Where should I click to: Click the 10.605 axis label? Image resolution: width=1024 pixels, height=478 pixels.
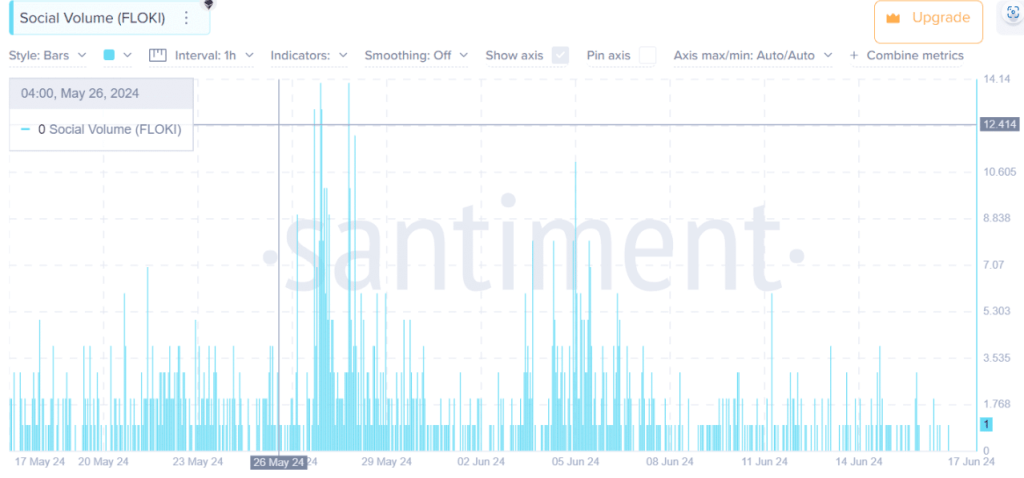(x=999, y=172)
